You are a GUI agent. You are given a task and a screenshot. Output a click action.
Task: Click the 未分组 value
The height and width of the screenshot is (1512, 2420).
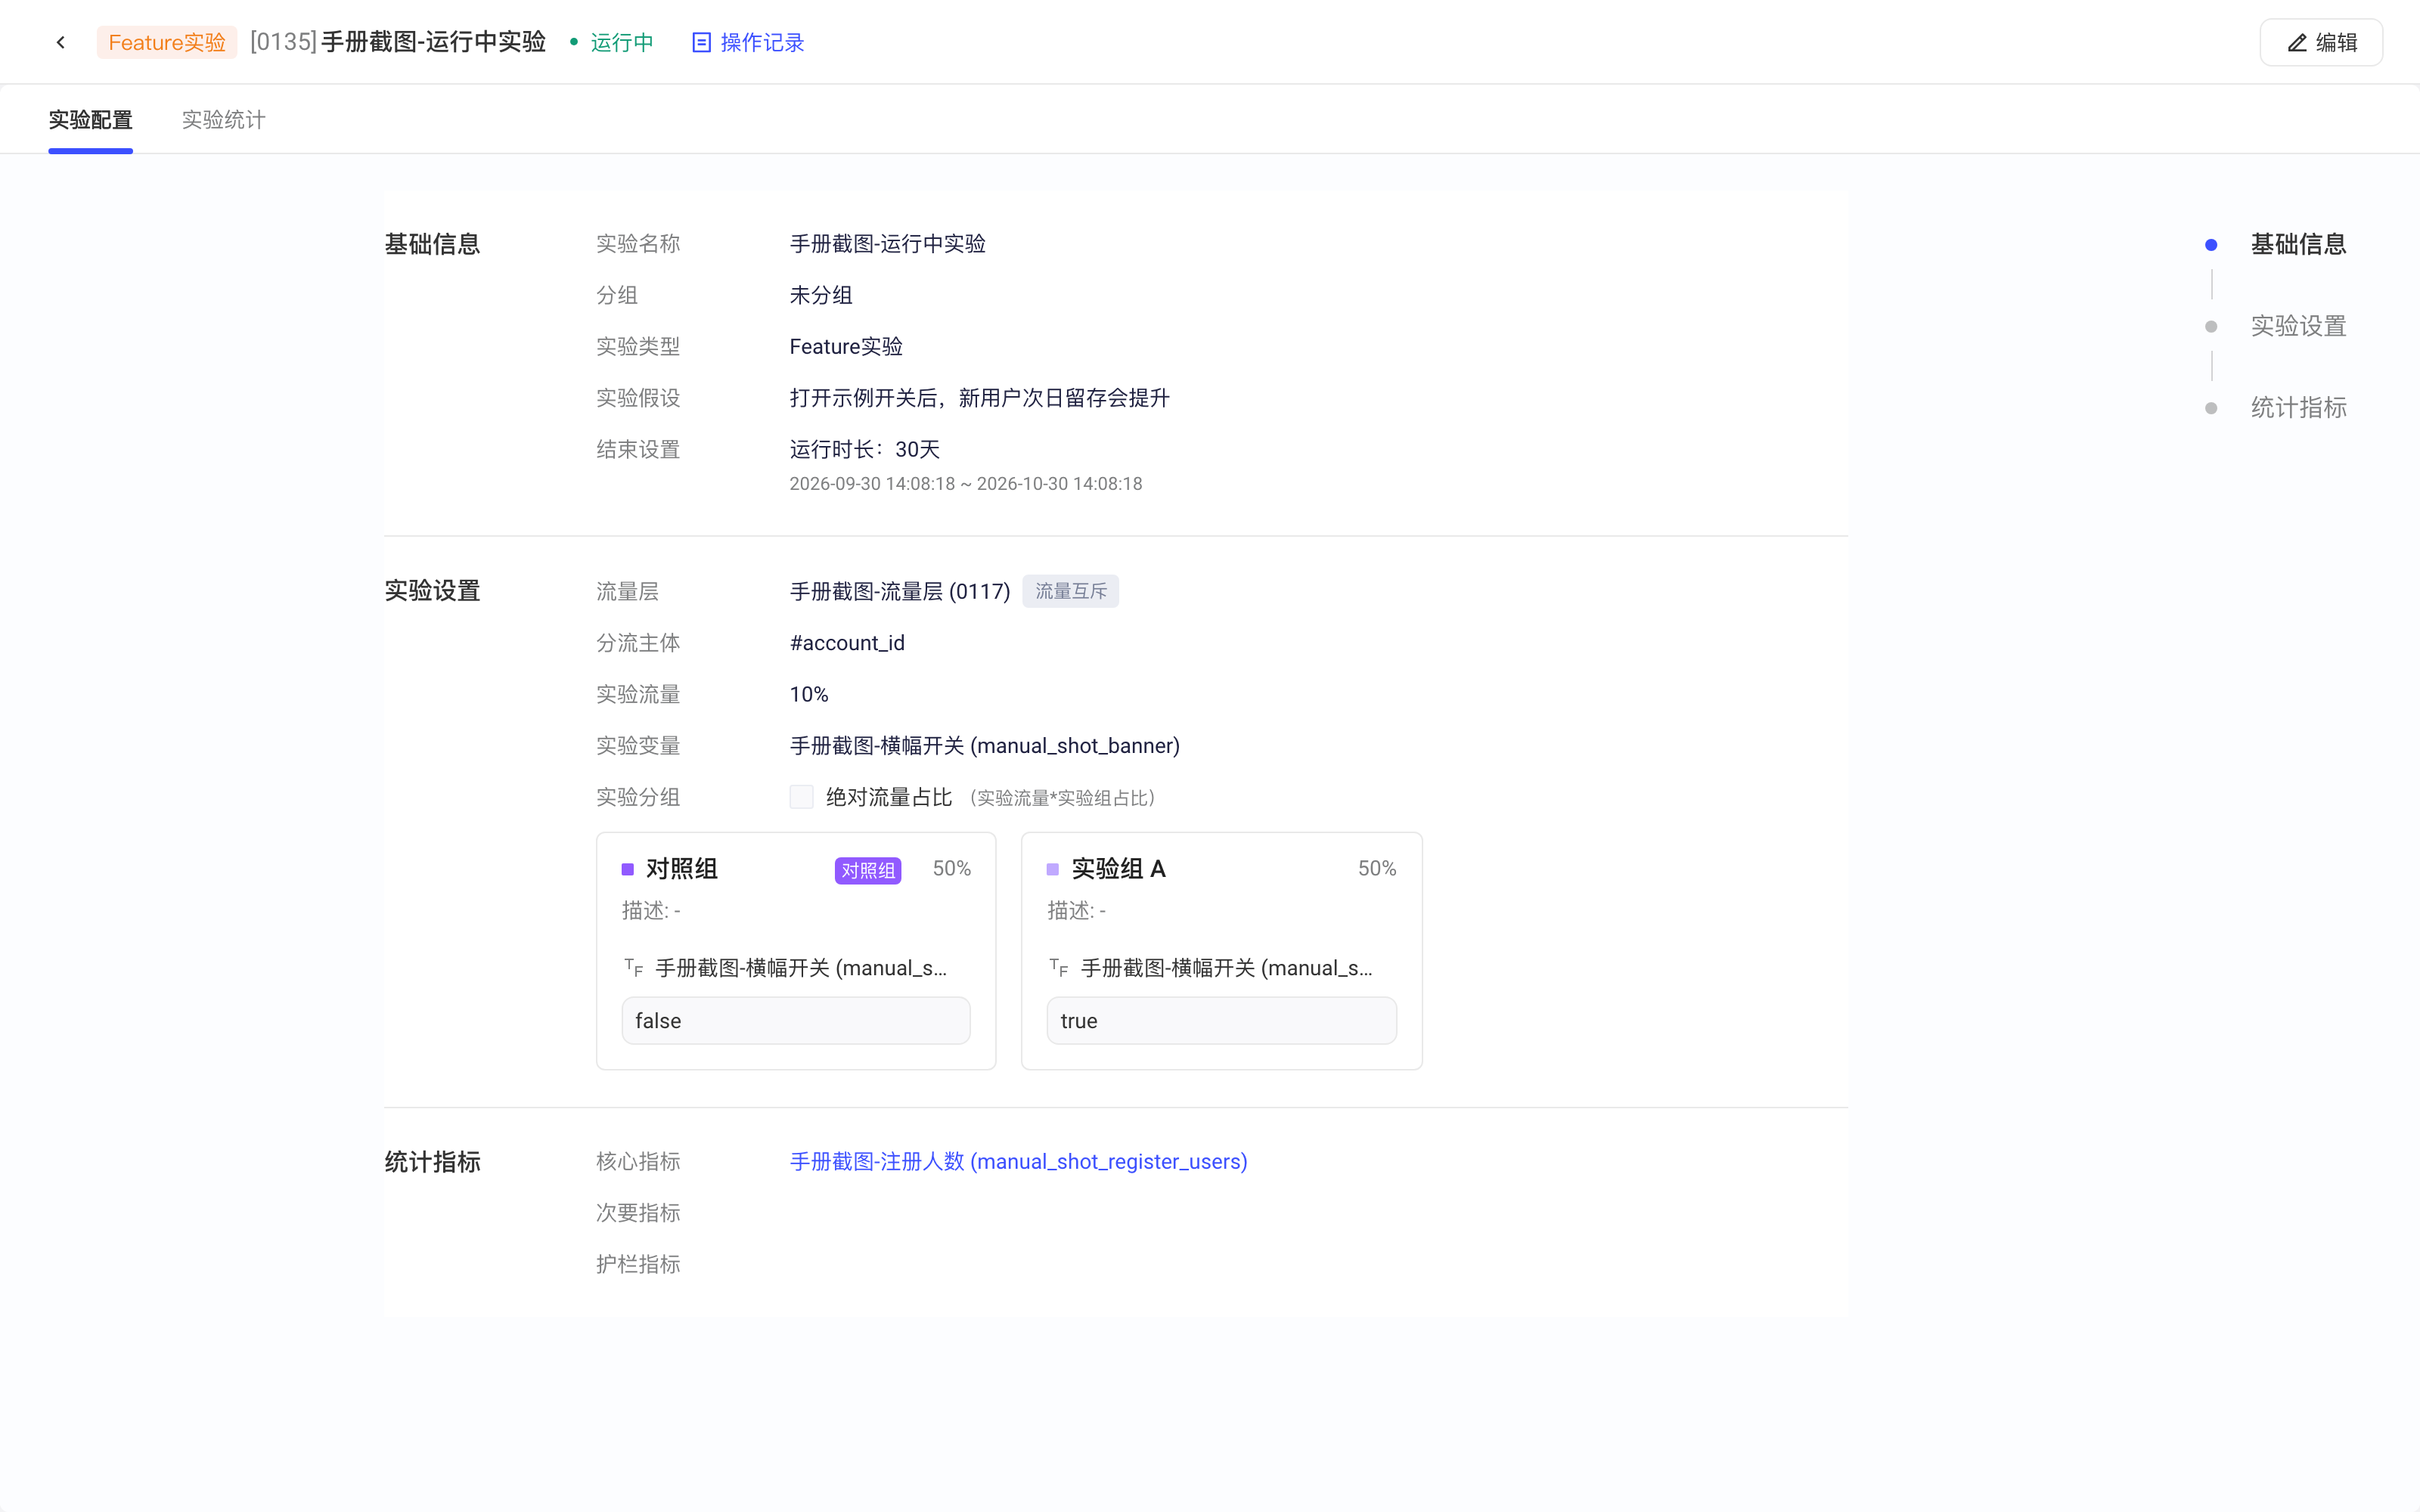821,295
